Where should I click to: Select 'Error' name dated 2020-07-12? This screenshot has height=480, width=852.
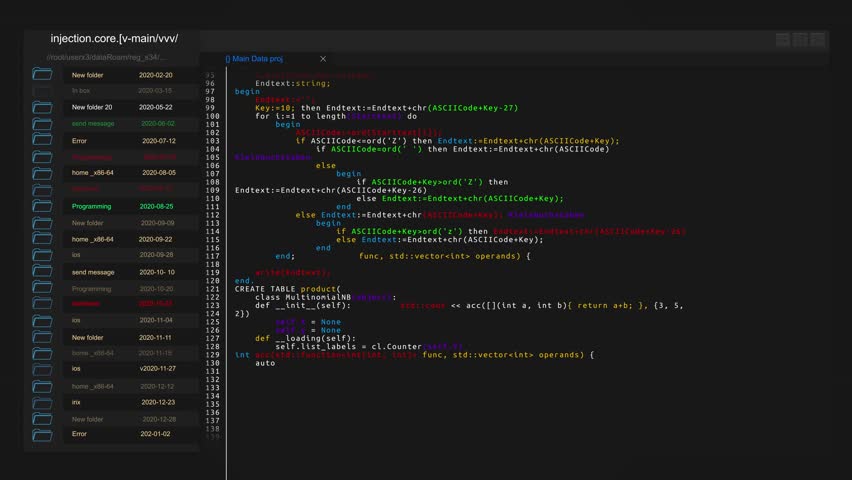coord(79,141)
